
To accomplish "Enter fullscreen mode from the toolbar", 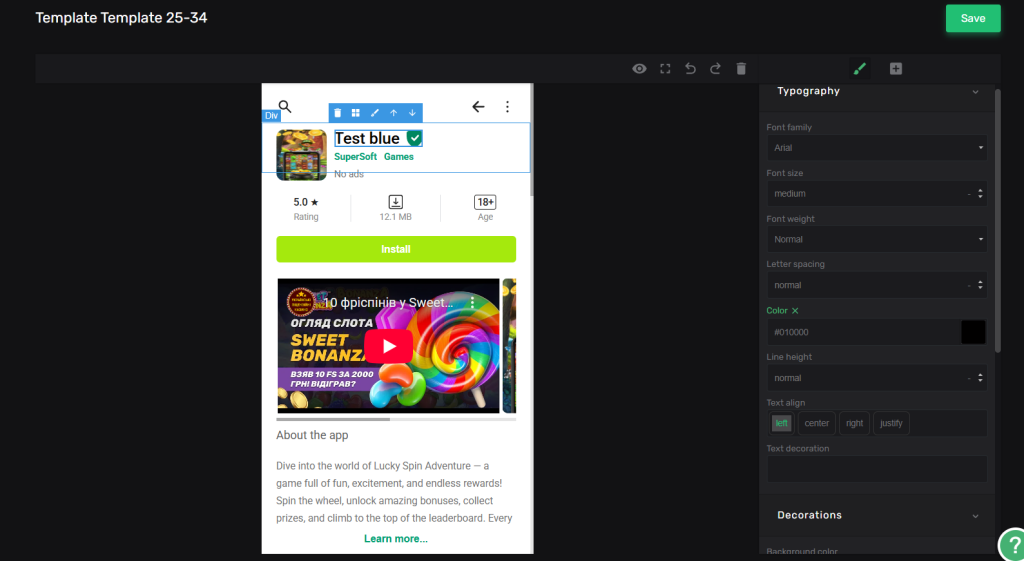I will (x=665, y=69).
